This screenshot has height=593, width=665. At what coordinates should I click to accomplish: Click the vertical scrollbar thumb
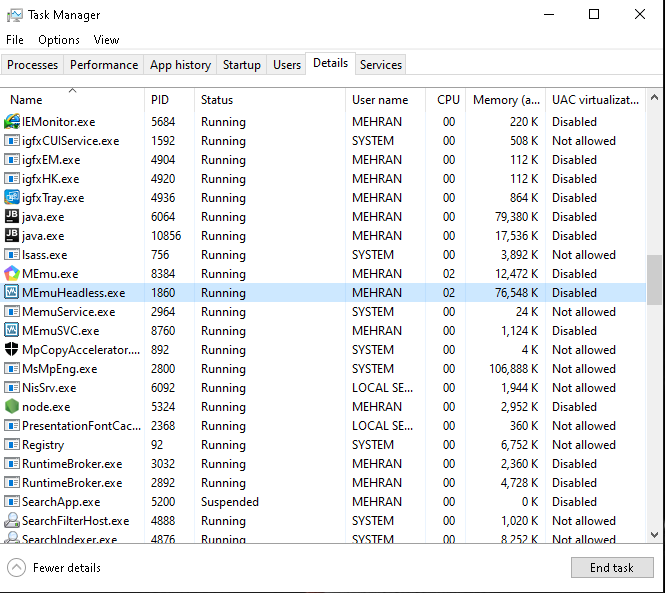coord(654,280)
